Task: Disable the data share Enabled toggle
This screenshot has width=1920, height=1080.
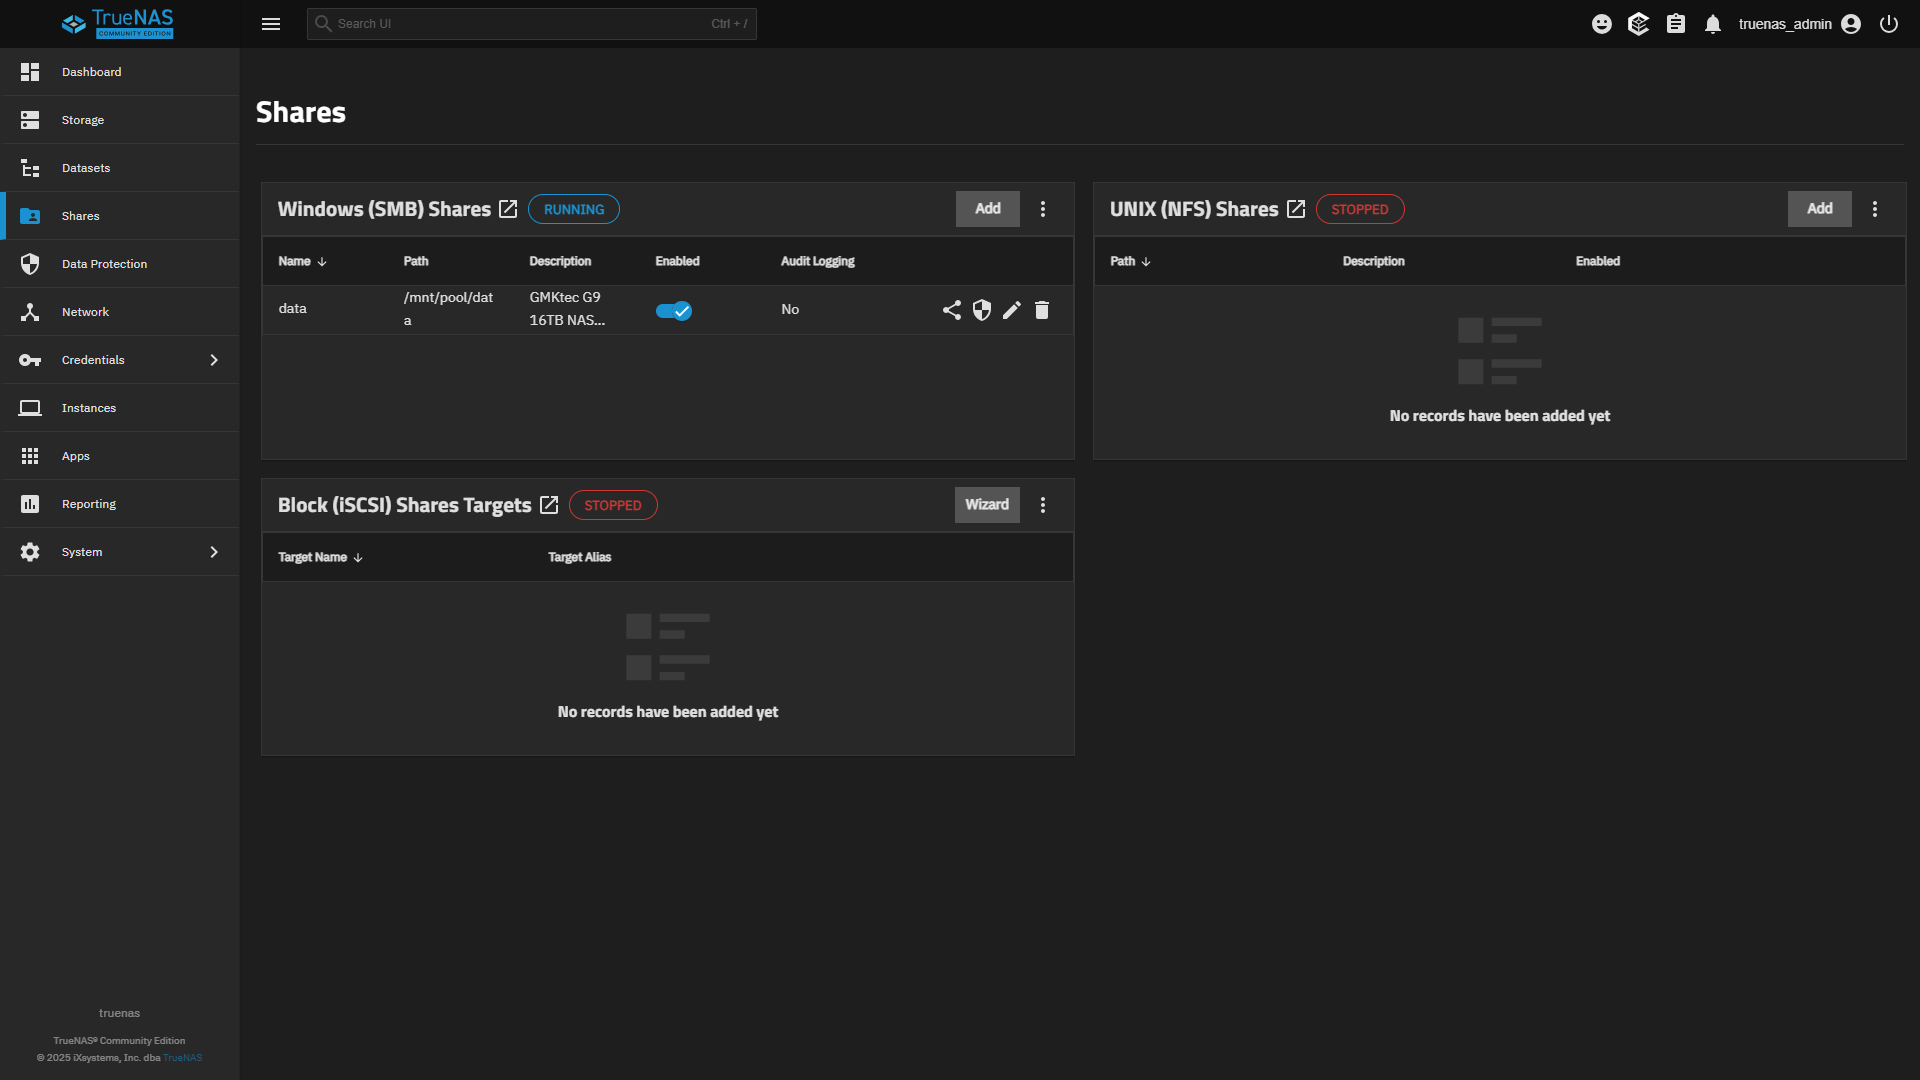Action: [x=673, y=311]
